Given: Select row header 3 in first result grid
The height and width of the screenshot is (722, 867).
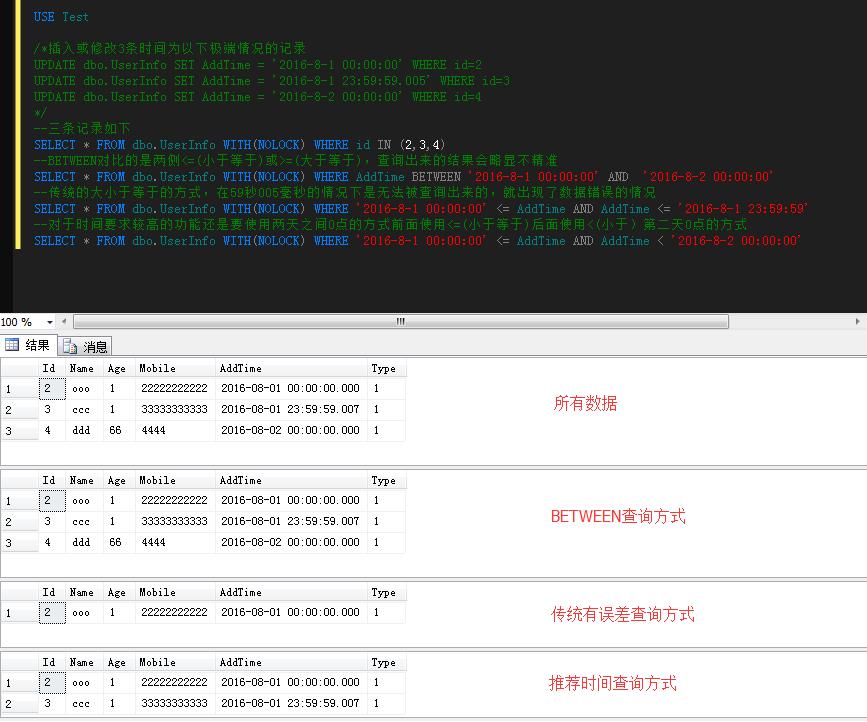Looking at the screenshot, I should (x=19, y=431).
